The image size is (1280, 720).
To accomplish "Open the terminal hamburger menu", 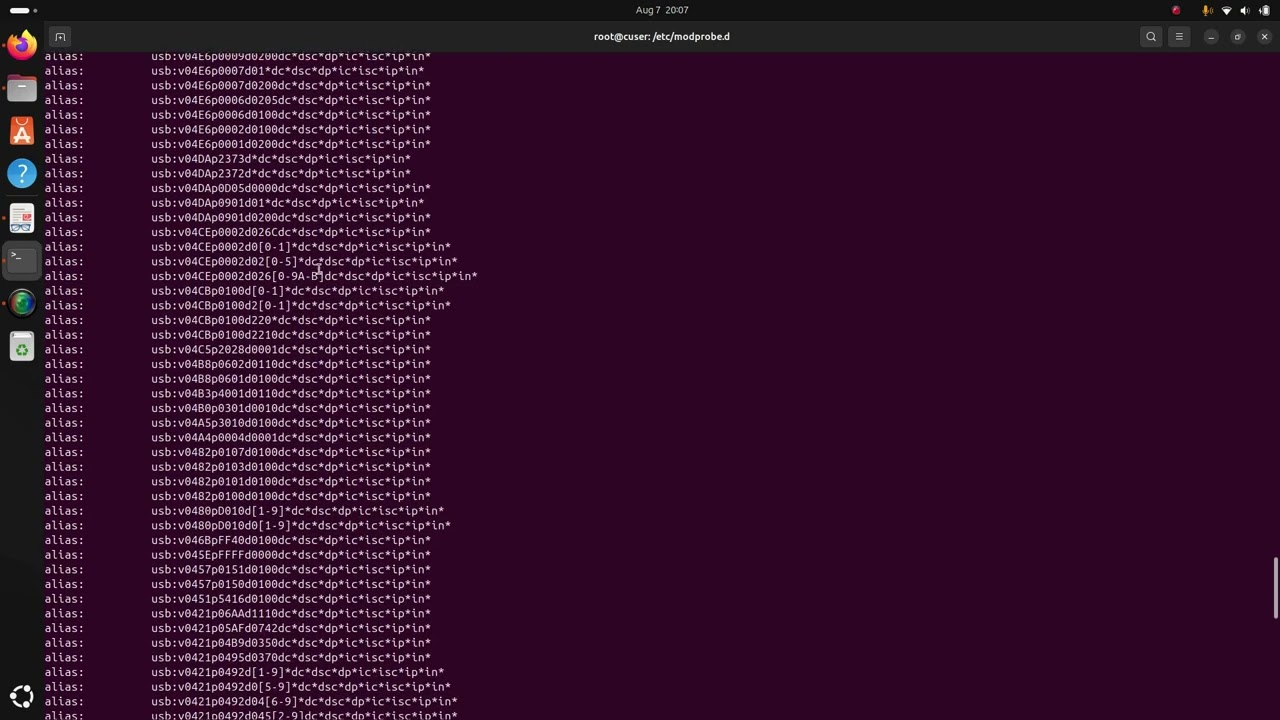I will pyautogui.click(x=1179, y=37).
